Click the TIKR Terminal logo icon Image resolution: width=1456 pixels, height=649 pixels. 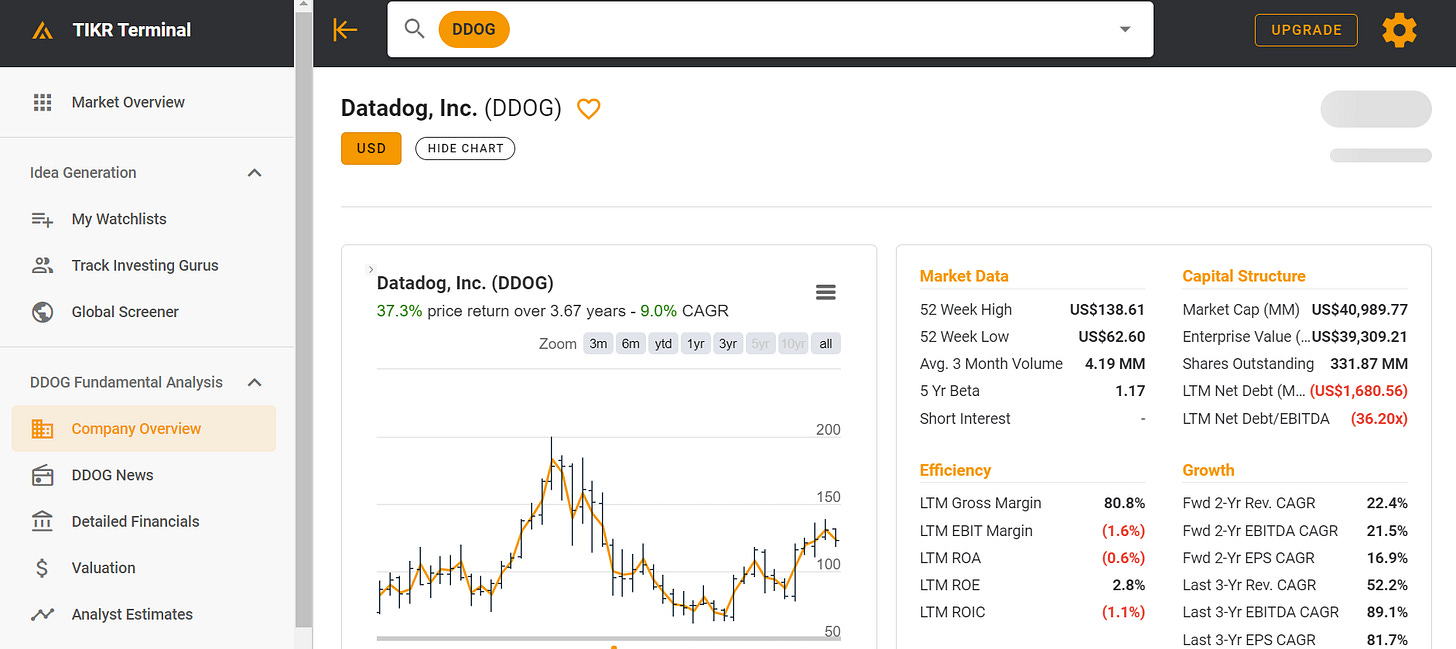(42, 31)
